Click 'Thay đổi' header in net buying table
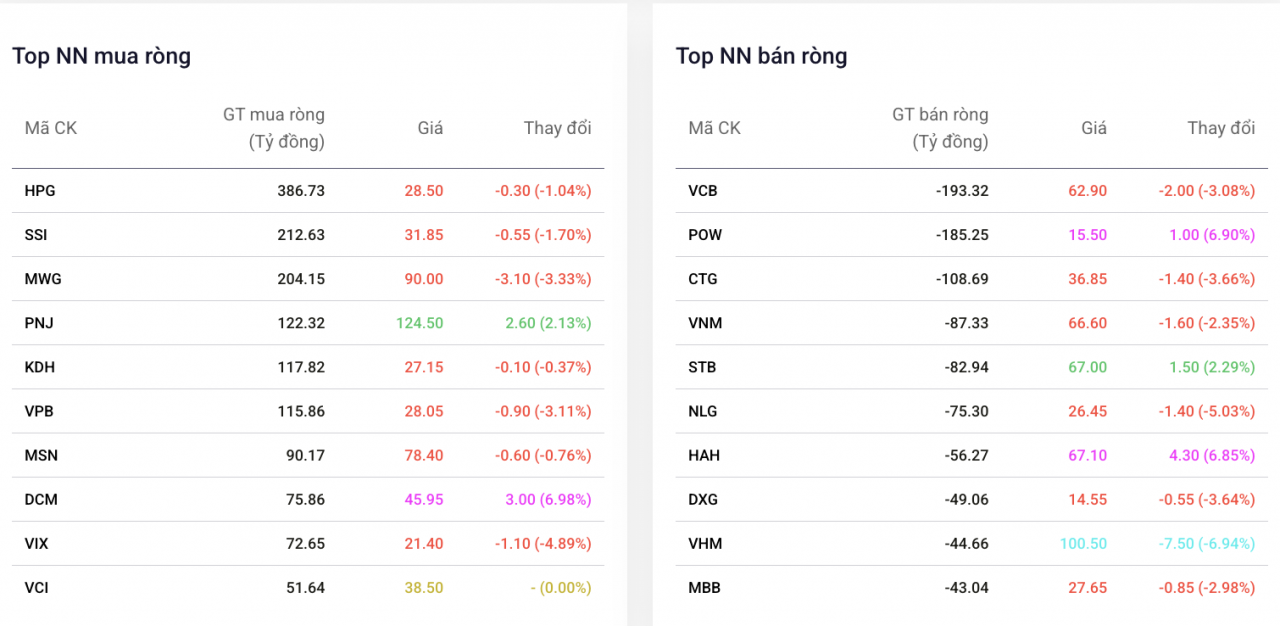The height and width of the screenshot is (626, 1280). point(557,128)
